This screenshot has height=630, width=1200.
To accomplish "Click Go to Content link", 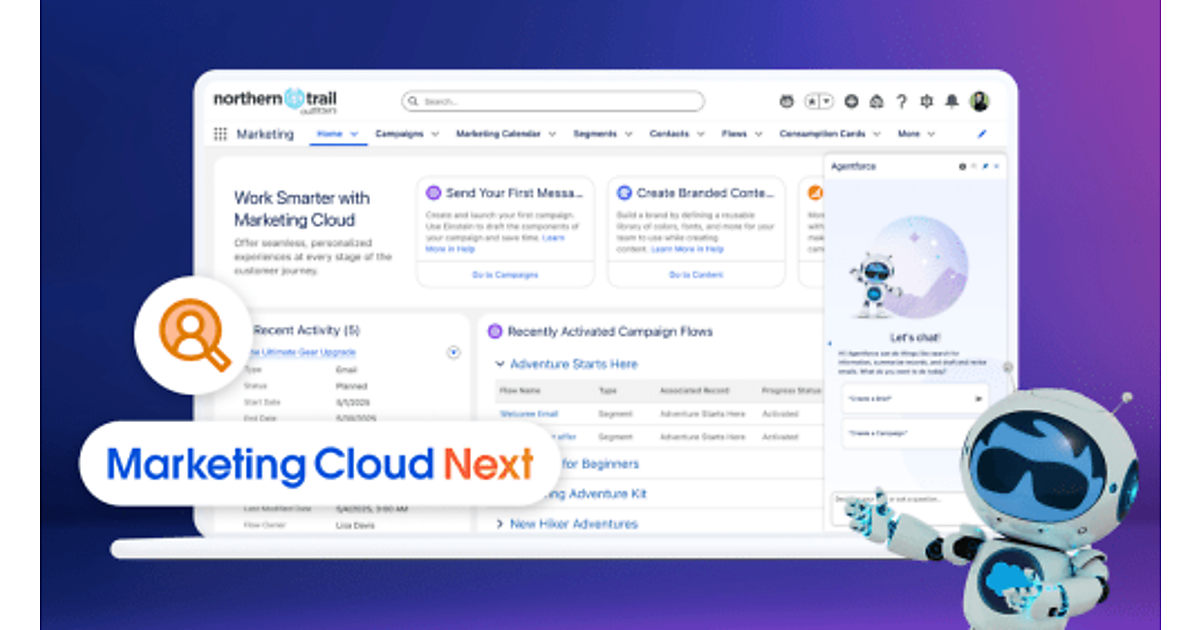I will point(696,274).
